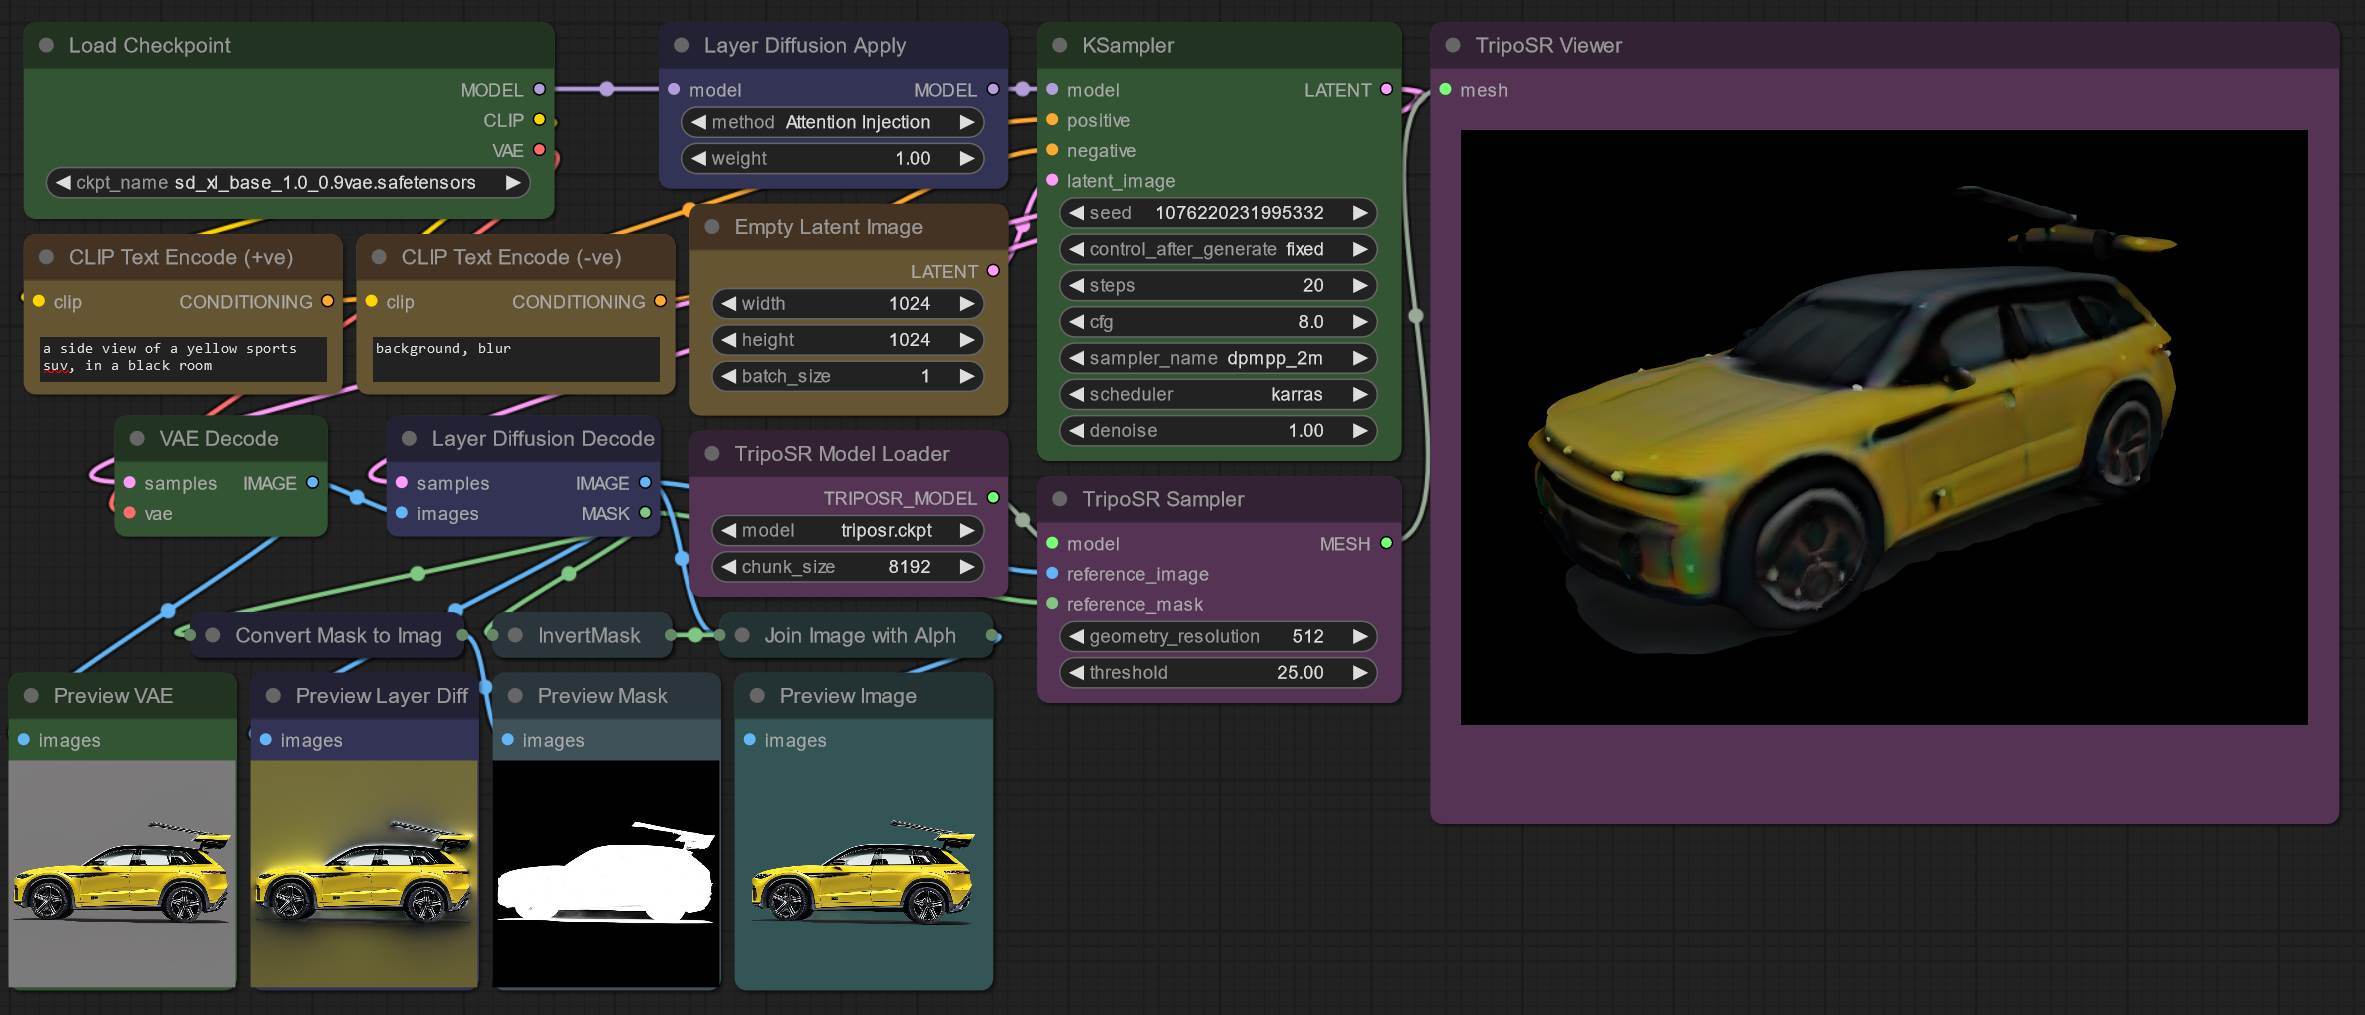Screen dimensions: 2365x1015
Task: Collapse the TripoSR Viewer node via title dot
Action: tap(1453, 45)
